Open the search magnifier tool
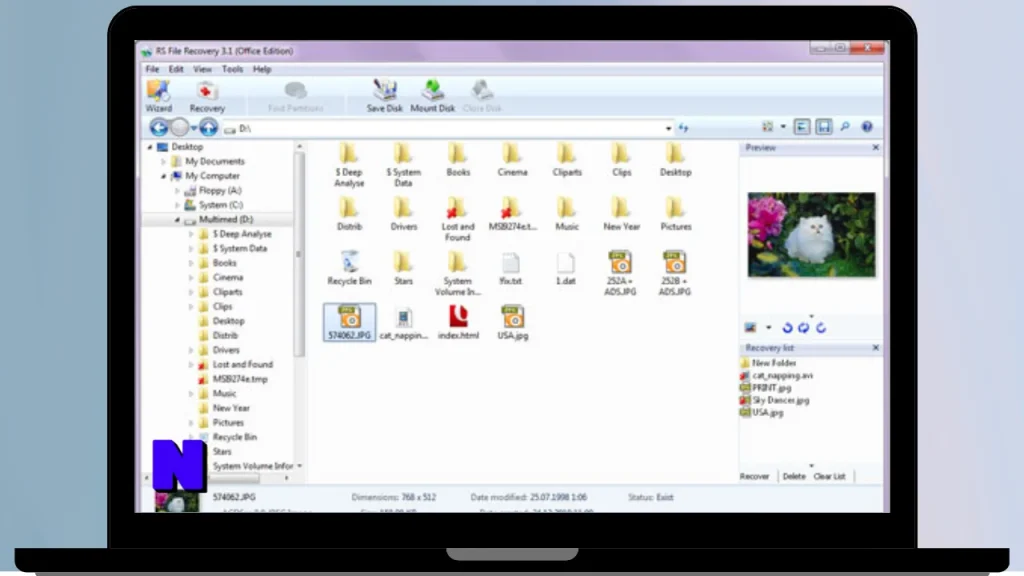This screenshot has width=1024, height=576. [845, 127]
